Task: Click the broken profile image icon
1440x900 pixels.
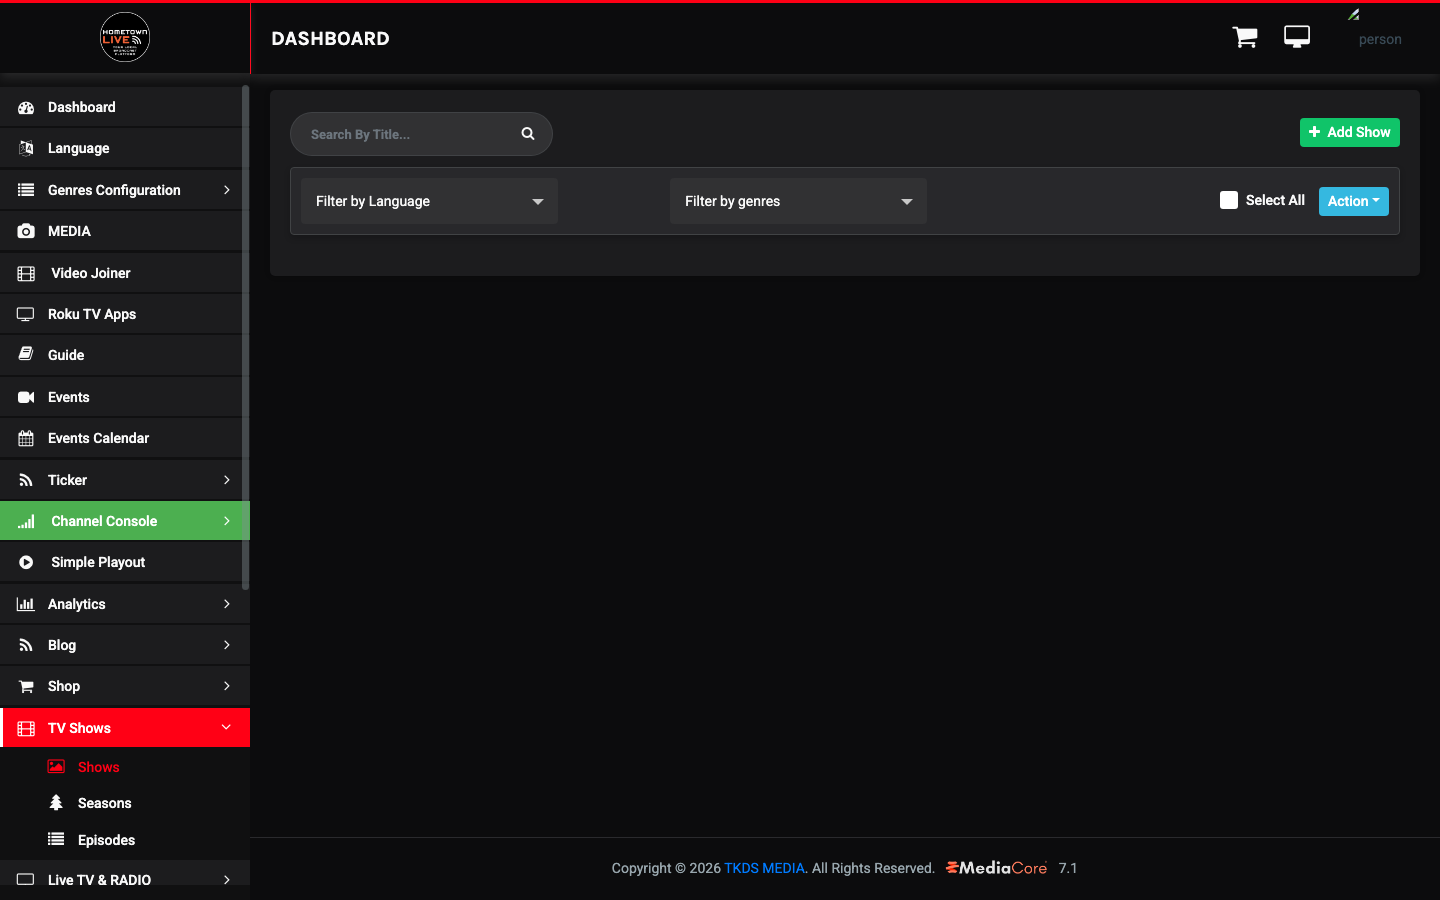Action: coord(1353,15)
